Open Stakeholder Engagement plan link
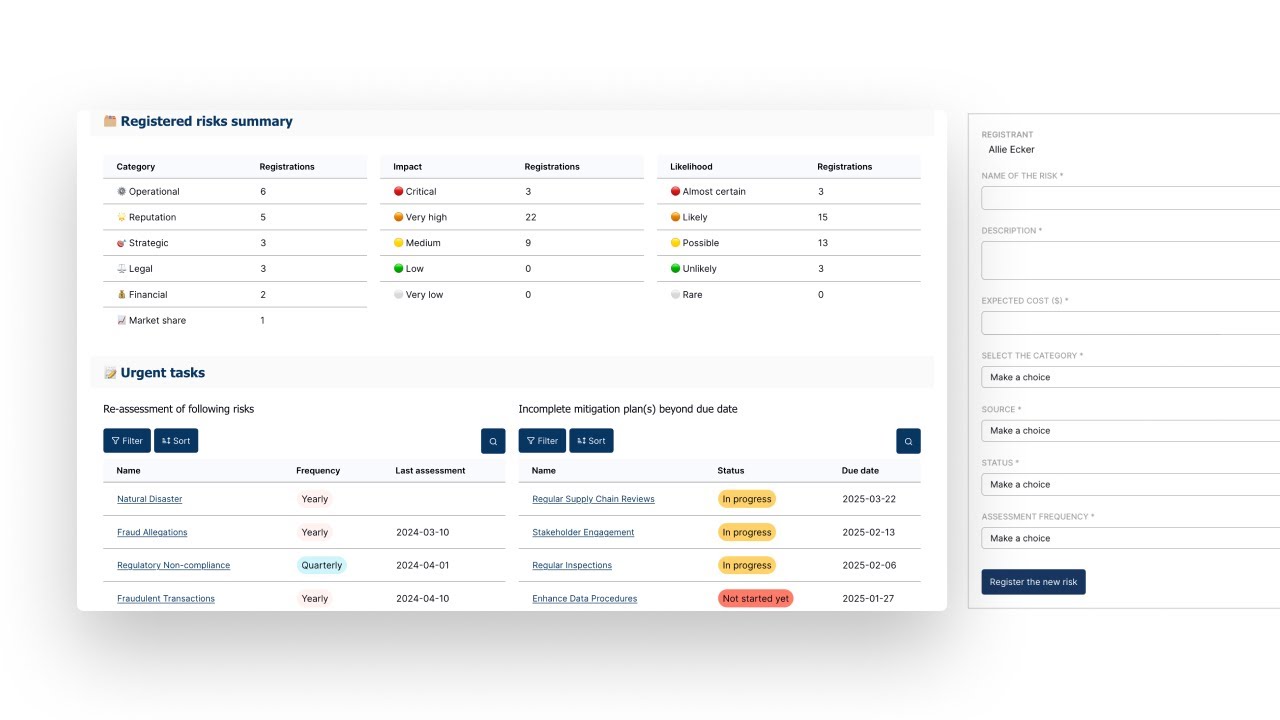The width and height of the screenshot is (1280, 720). (583, 532)
